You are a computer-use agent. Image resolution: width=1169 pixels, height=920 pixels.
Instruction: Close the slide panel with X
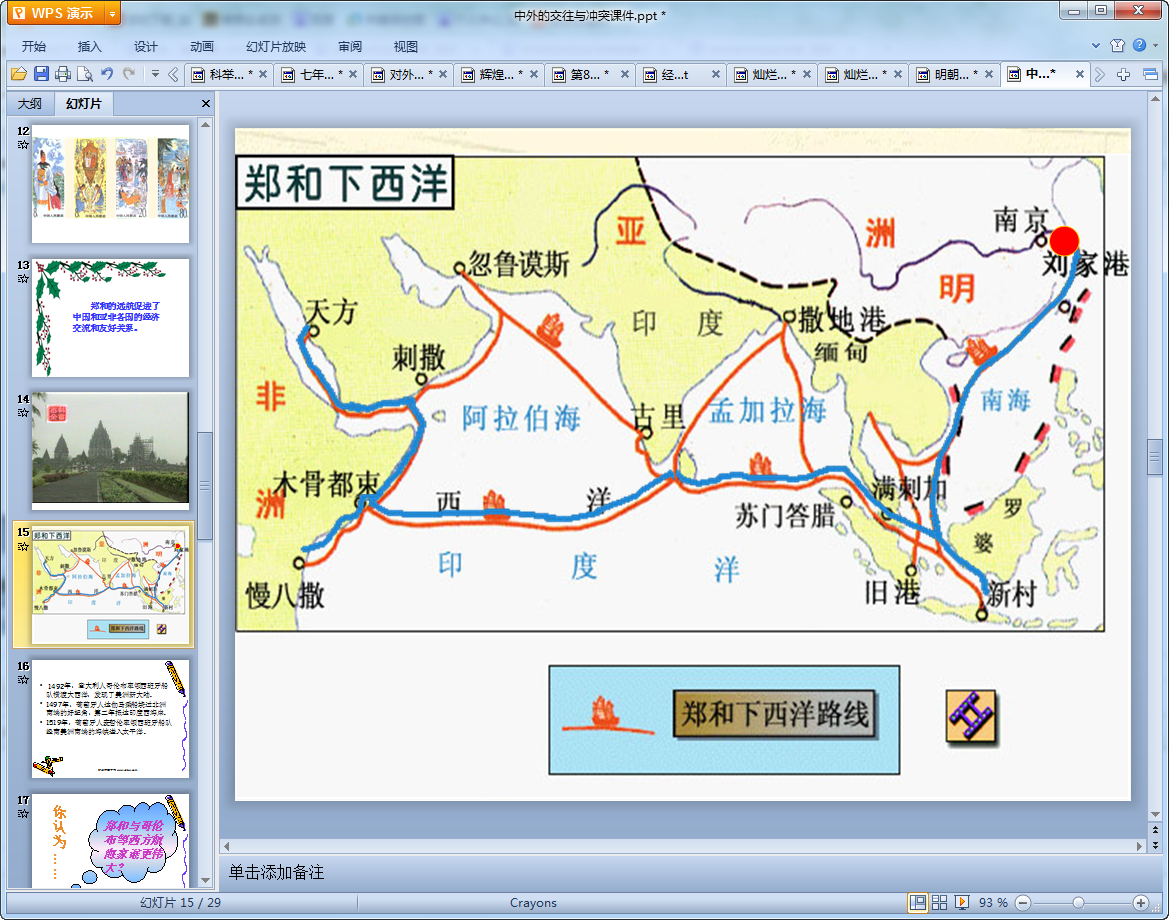pos(206,104)
